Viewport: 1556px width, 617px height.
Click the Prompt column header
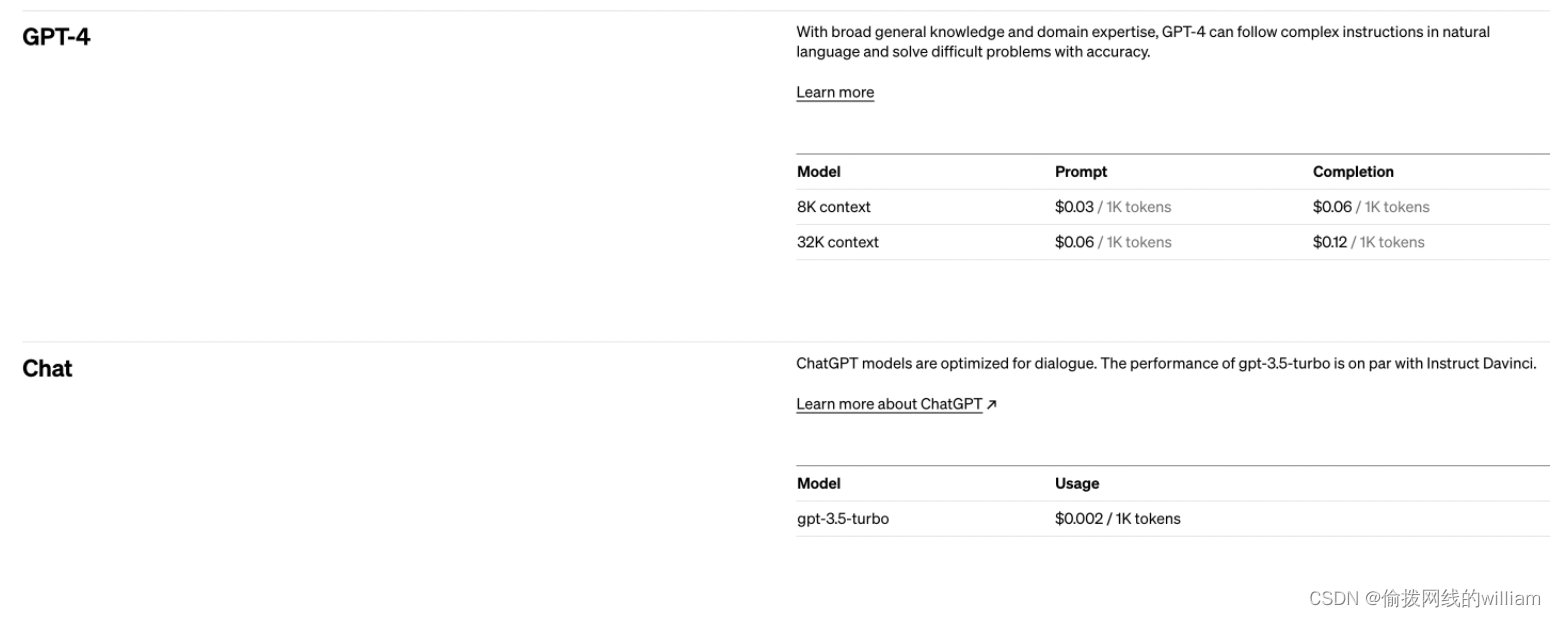pyautogui.click(x=1081, y=172)
